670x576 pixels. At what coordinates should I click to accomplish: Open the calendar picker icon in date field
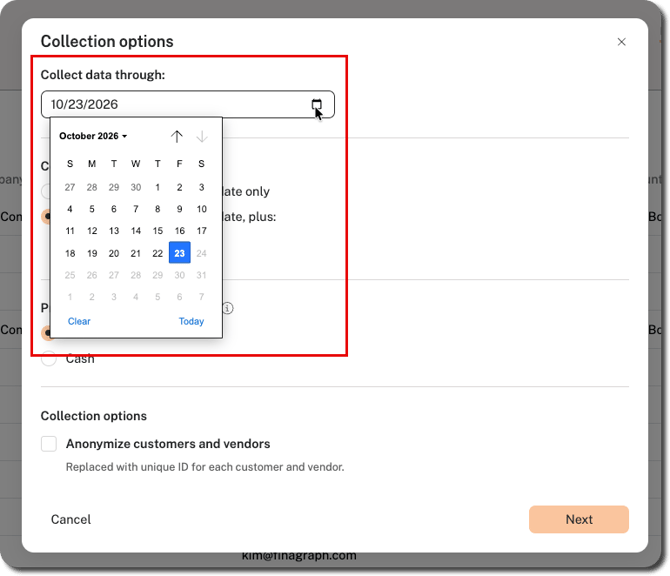(x=316, y=104)
